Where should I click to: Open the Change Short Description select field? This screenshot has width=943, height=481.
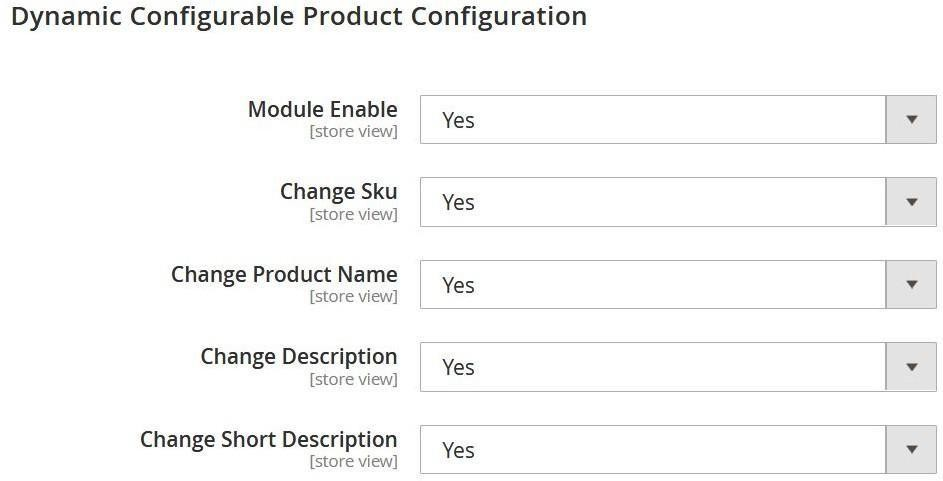click(x=678, y=449)
